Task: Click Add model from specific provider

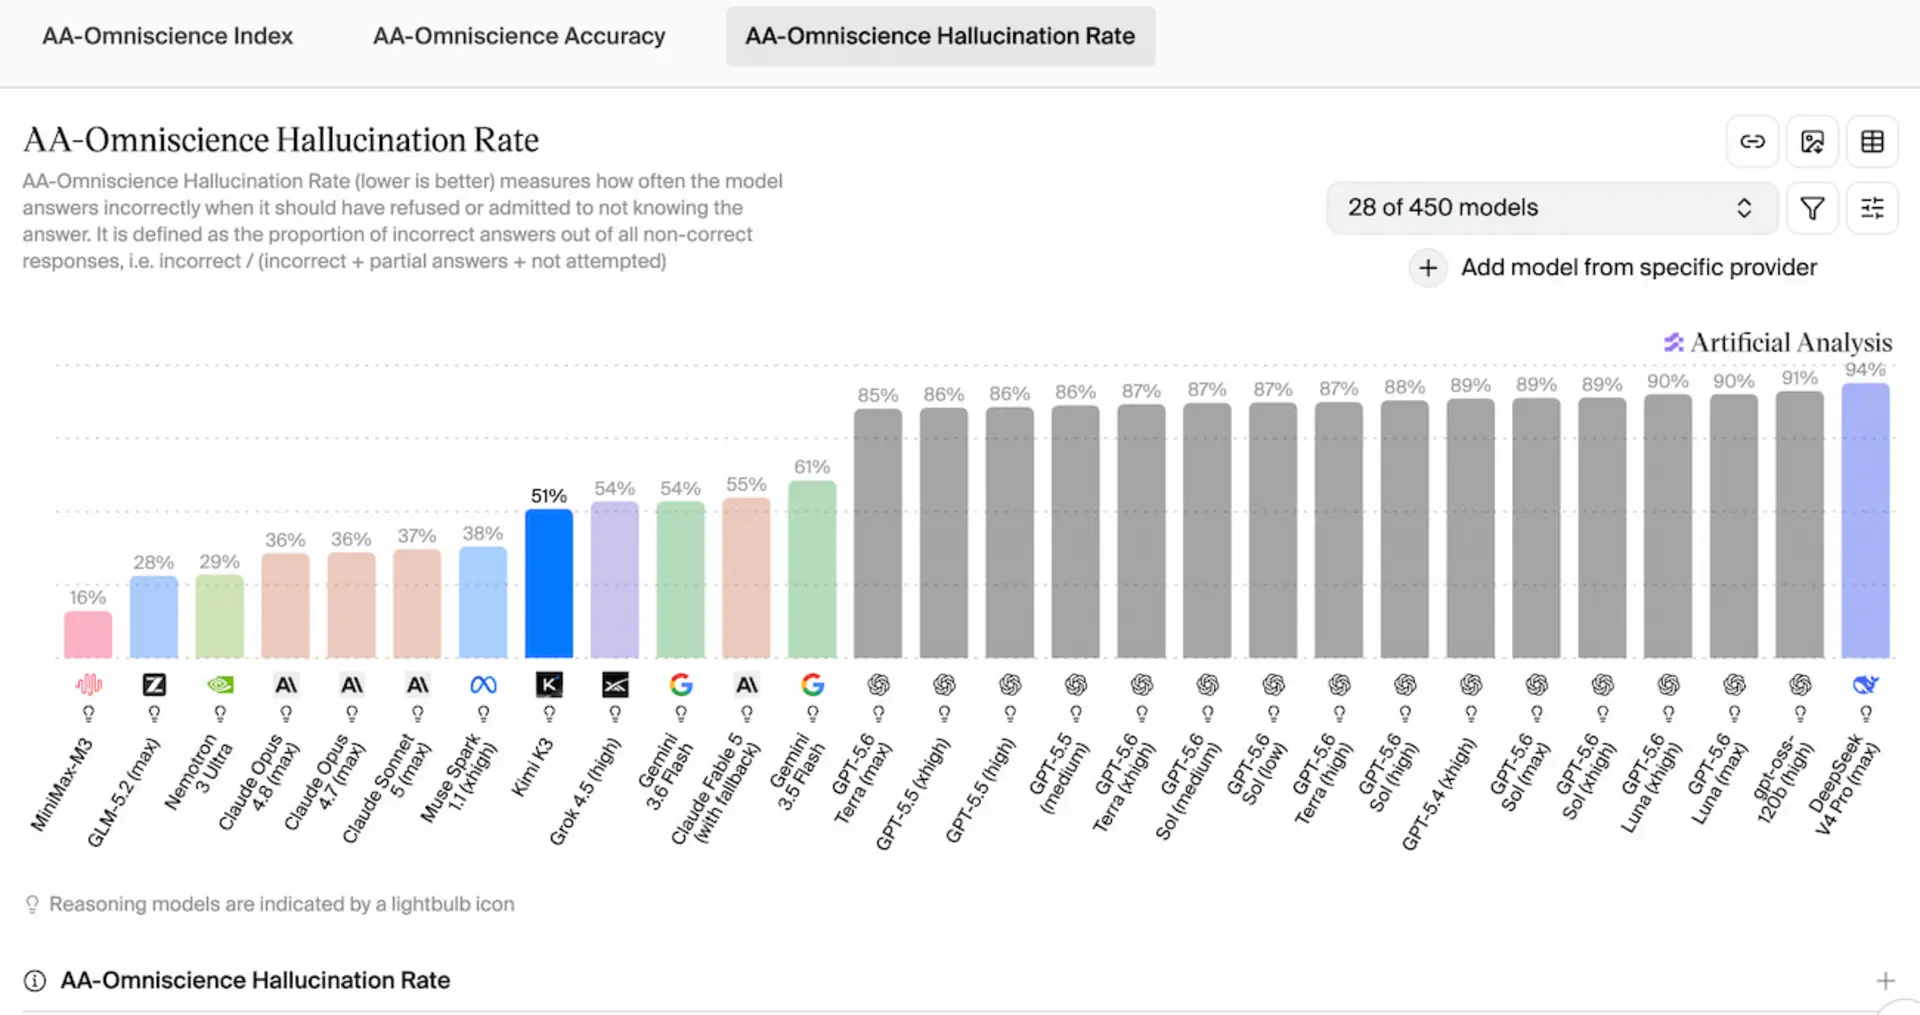Action: tap(1638, 268)
